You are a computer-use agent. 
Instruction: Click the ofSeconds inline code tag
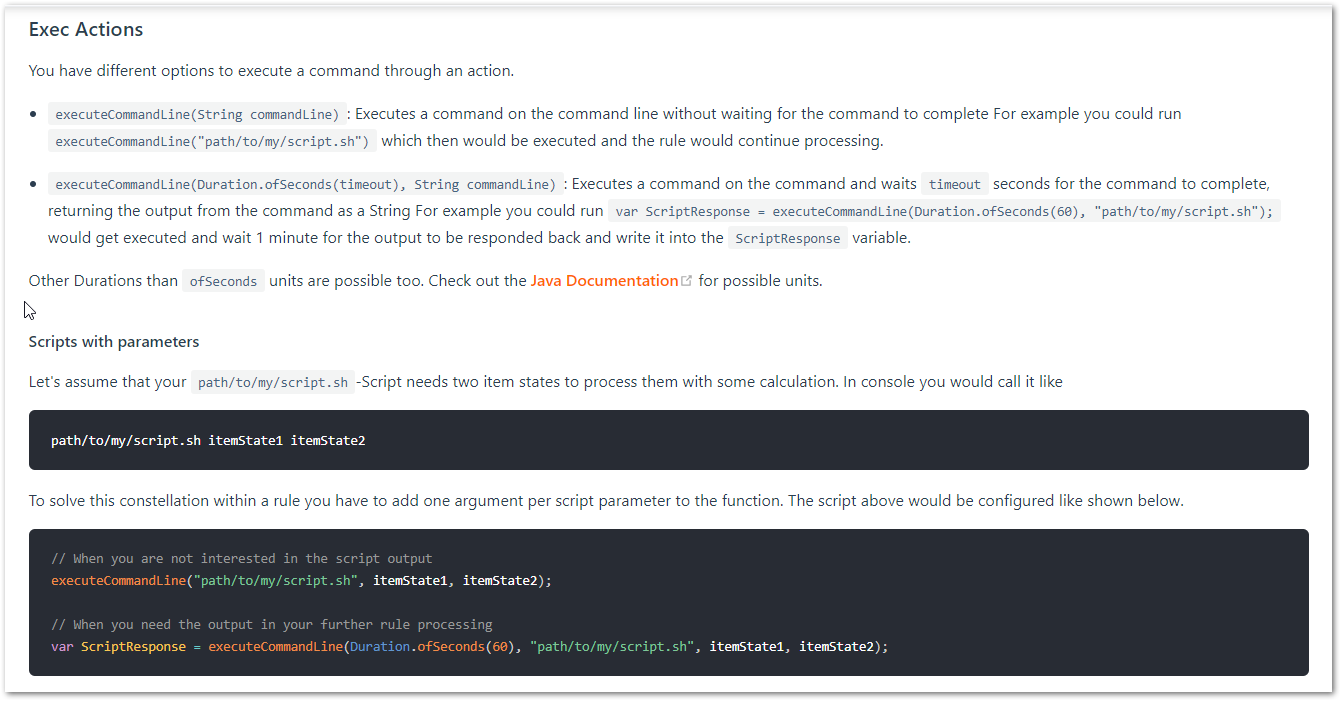coord(223,282)
